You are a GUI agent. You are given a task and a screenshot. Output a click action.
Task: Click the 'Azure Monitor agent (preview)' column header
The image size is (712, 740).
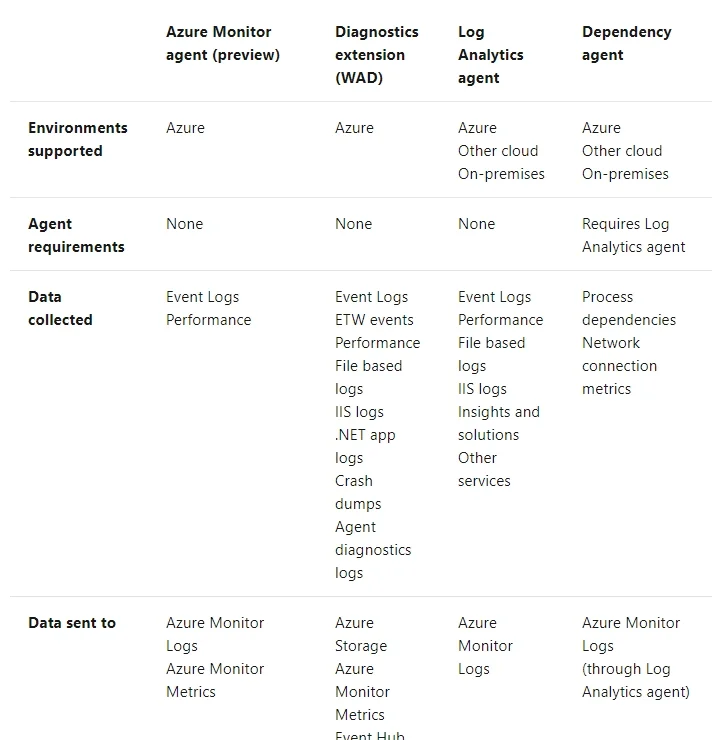click(223, 43)
